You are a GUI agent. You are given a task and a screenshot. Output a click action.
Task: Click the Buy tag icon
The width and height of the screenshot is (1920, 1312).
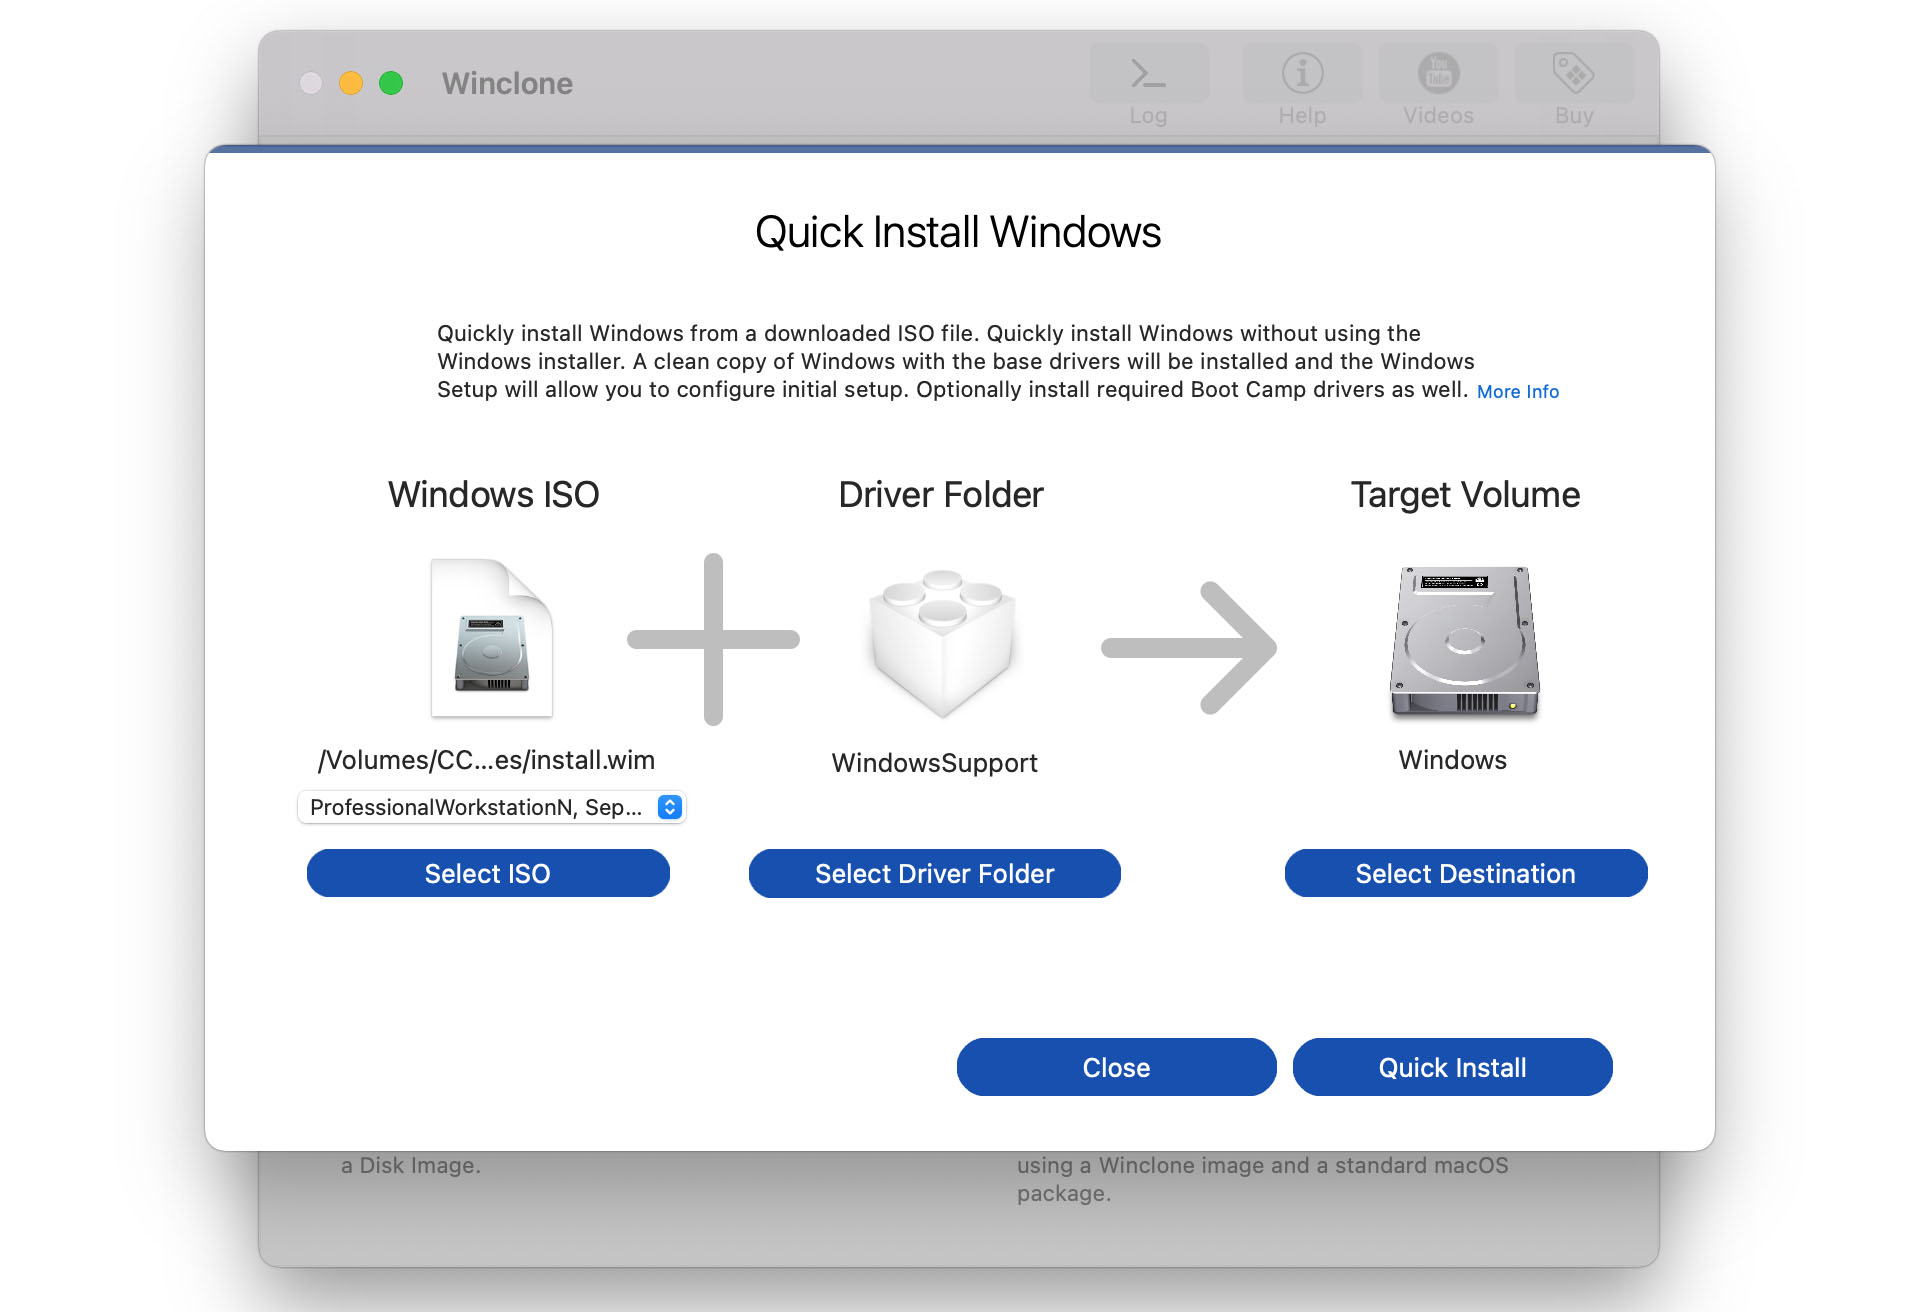coord(1573,74)
